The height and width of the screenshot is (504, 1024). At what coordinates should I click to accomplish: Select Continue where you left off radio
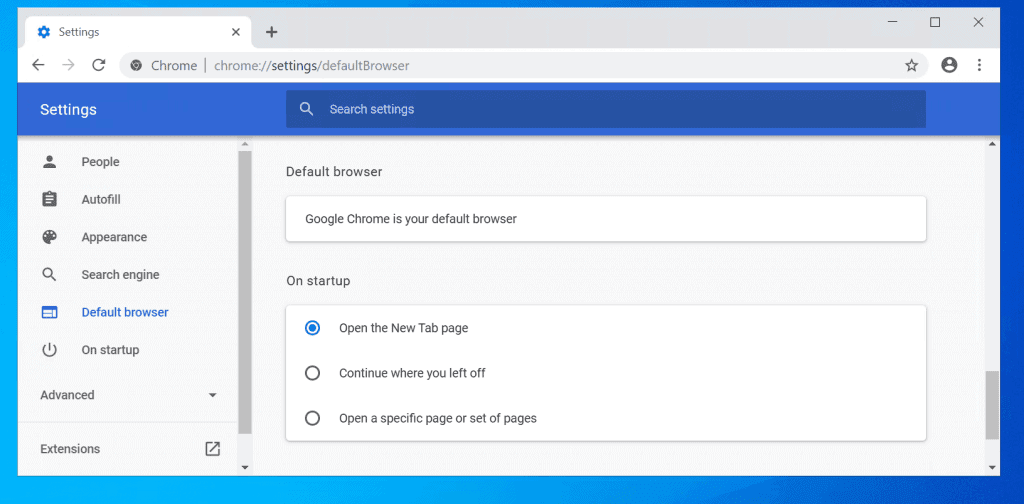(x=312, y=373)
